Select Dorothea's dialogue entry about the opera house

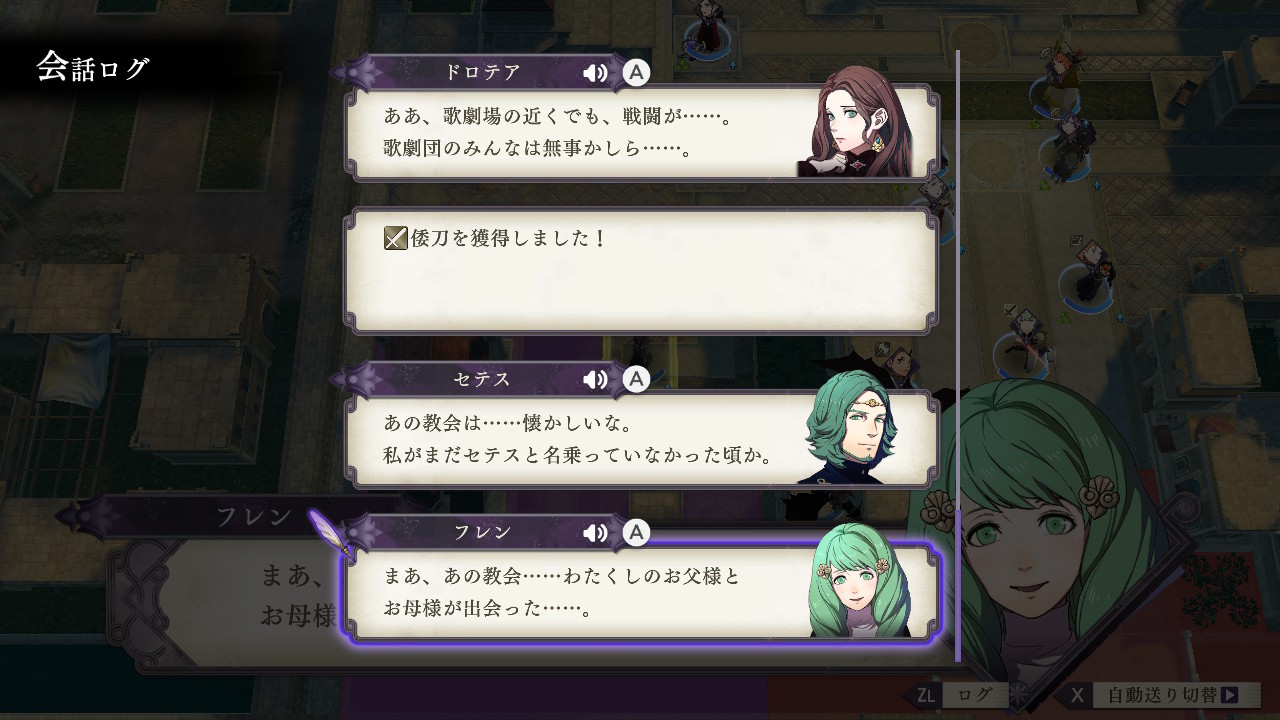click(642, 132)
